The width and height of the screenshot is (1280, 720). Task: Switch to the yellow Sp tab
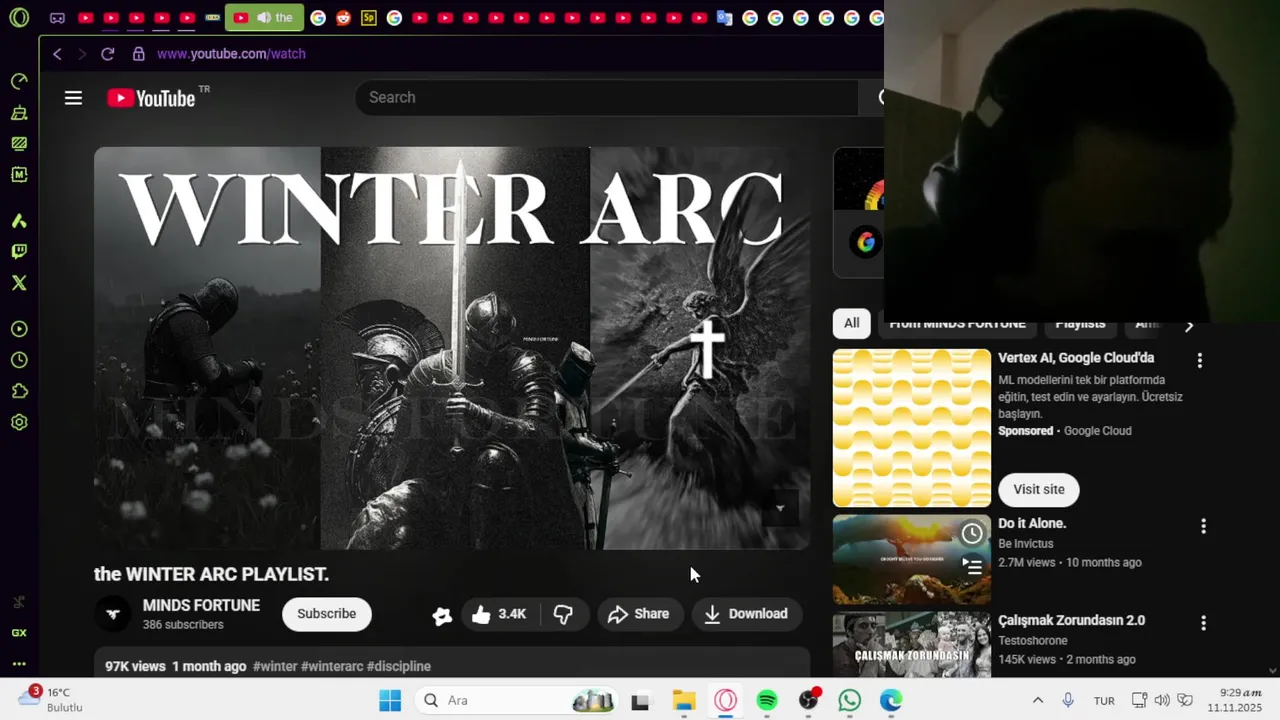[369, 18]
